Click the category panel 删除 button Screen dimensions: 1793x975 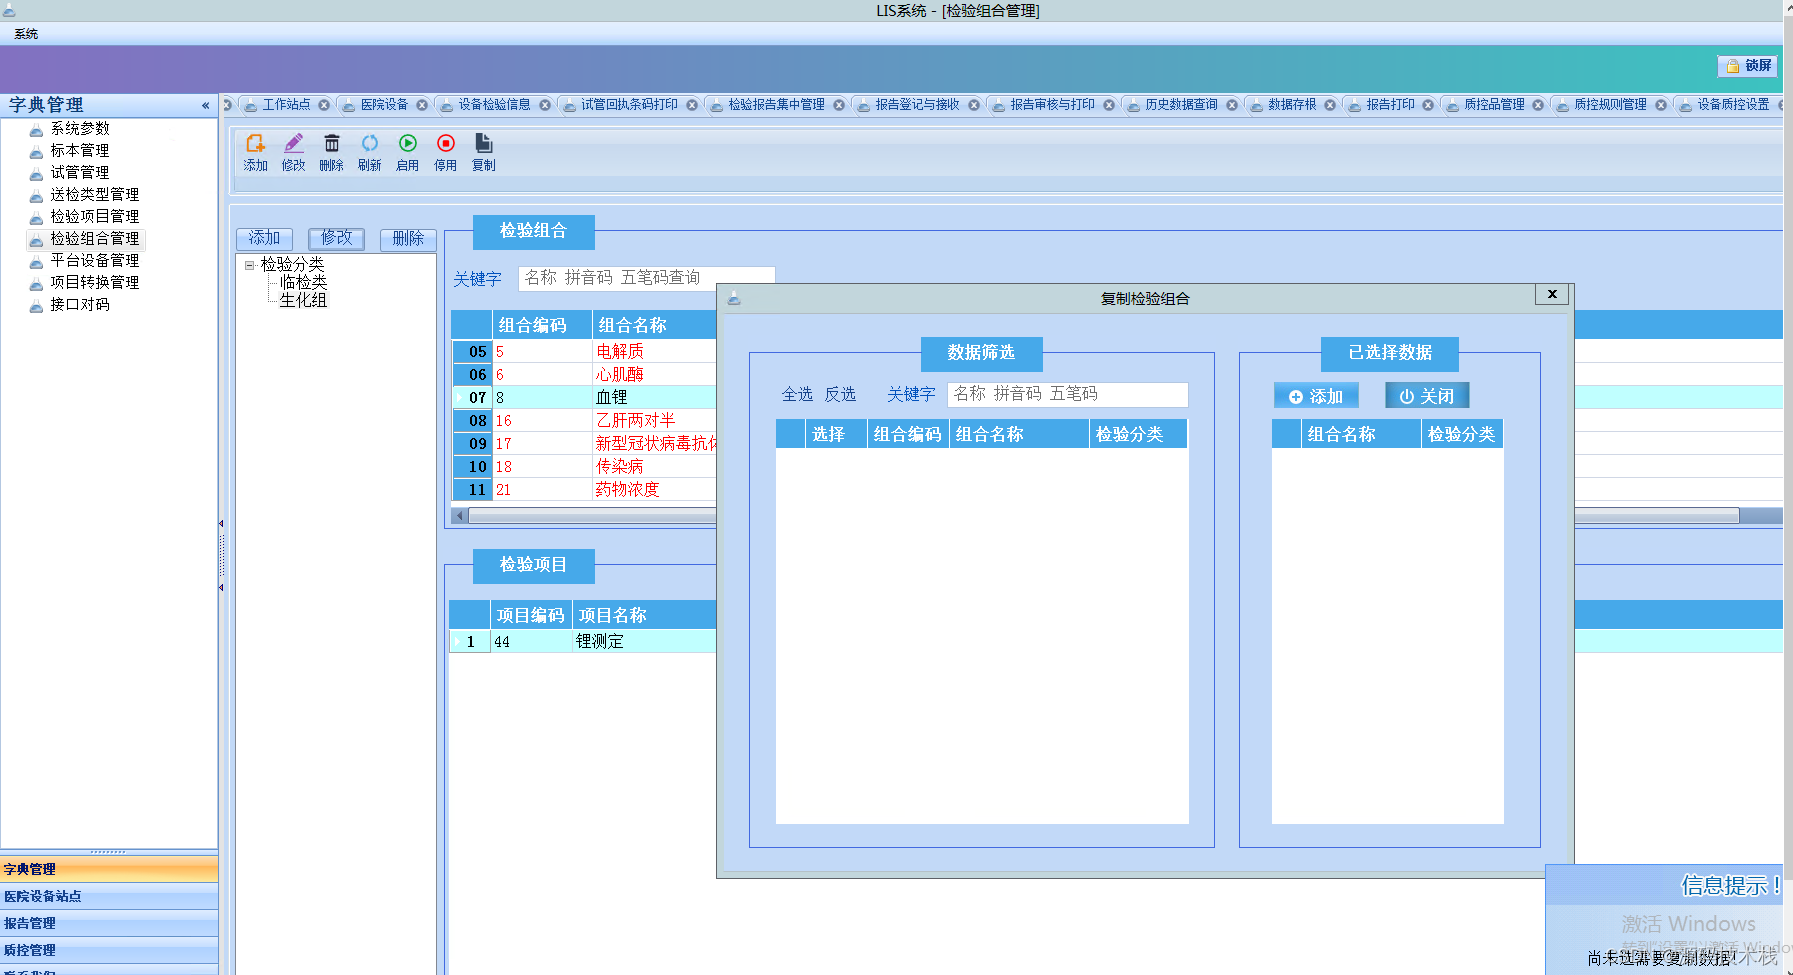pyautogui.click(x=408, y=239)
